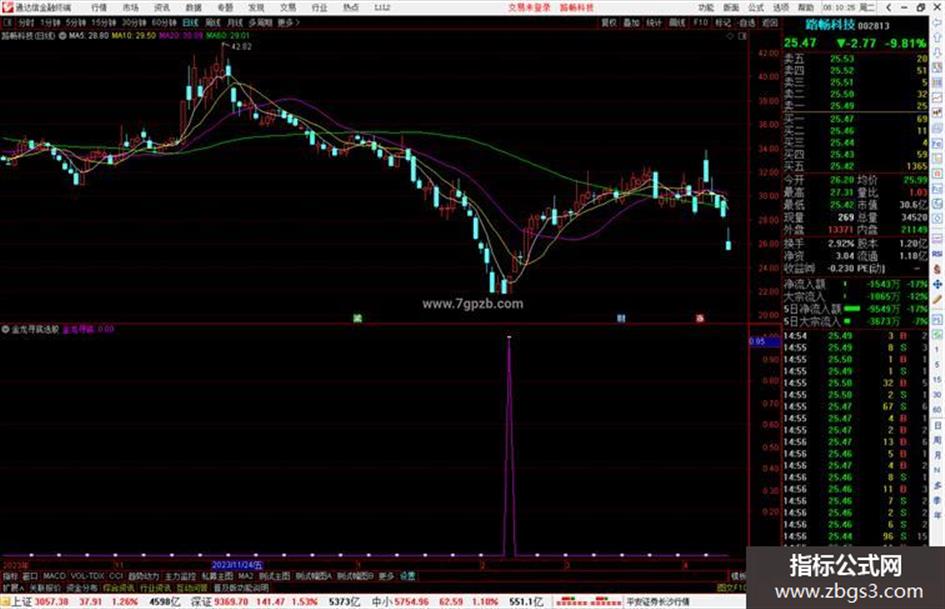Image resolution: width=945 pixels, height=609 pixels.
Task: Open the 公式 menu
Action: point(756,7)
